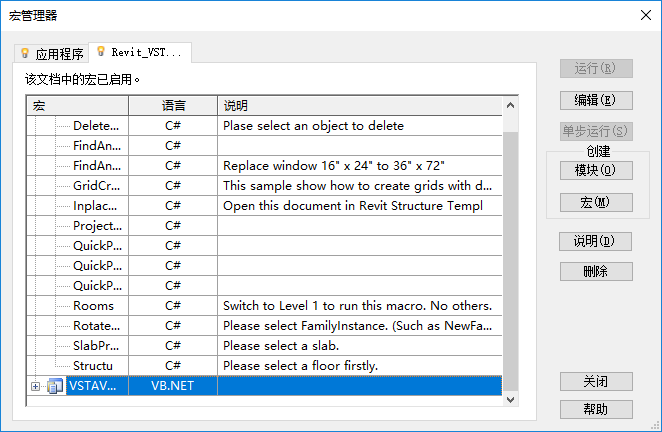This screenshot has height=432, width=662.
Task: Sort by the 语言 column header
Action: coord(173,105)
